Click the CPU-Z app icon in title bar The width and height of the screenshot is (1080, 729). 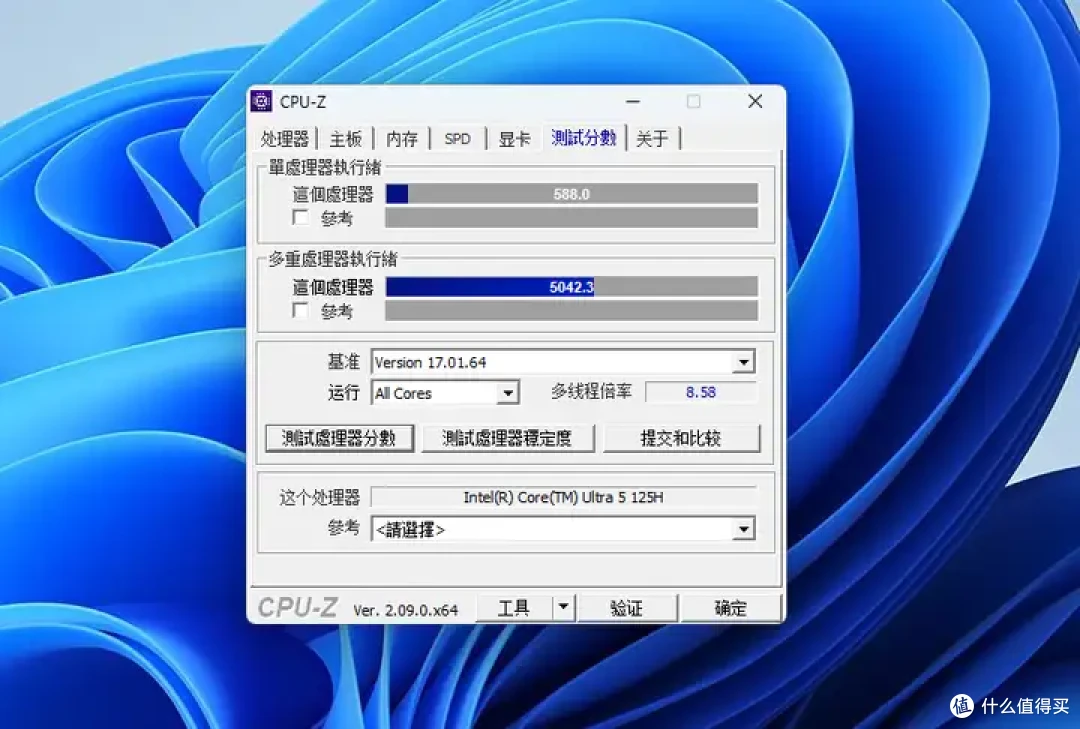tap(261, 101)
